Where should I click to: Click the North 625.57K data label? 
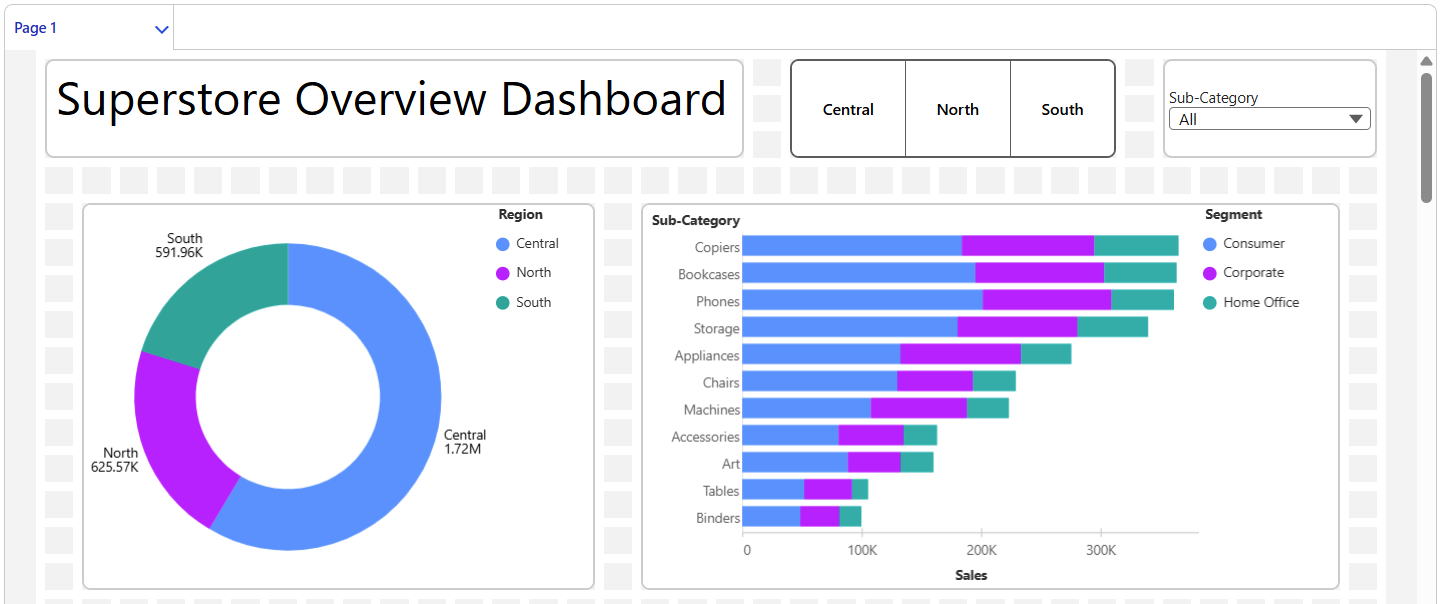114,460
